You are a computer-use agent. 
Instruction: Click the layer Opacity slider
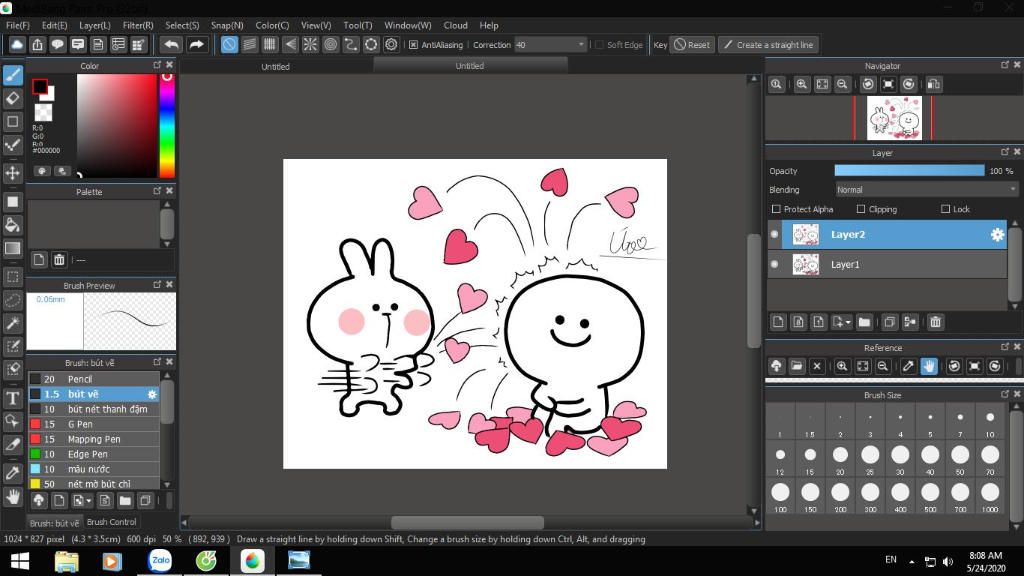[909, 170]
